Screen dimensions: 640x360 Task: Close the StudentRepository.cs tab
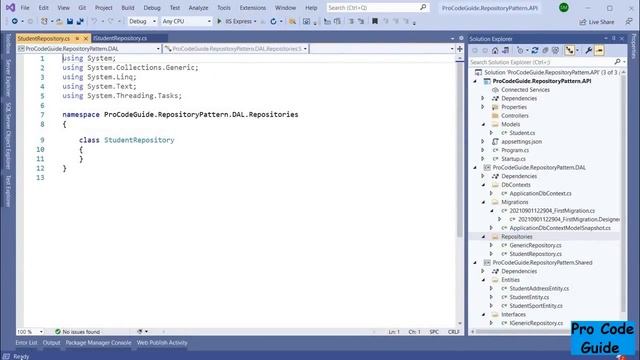point(86,38)
